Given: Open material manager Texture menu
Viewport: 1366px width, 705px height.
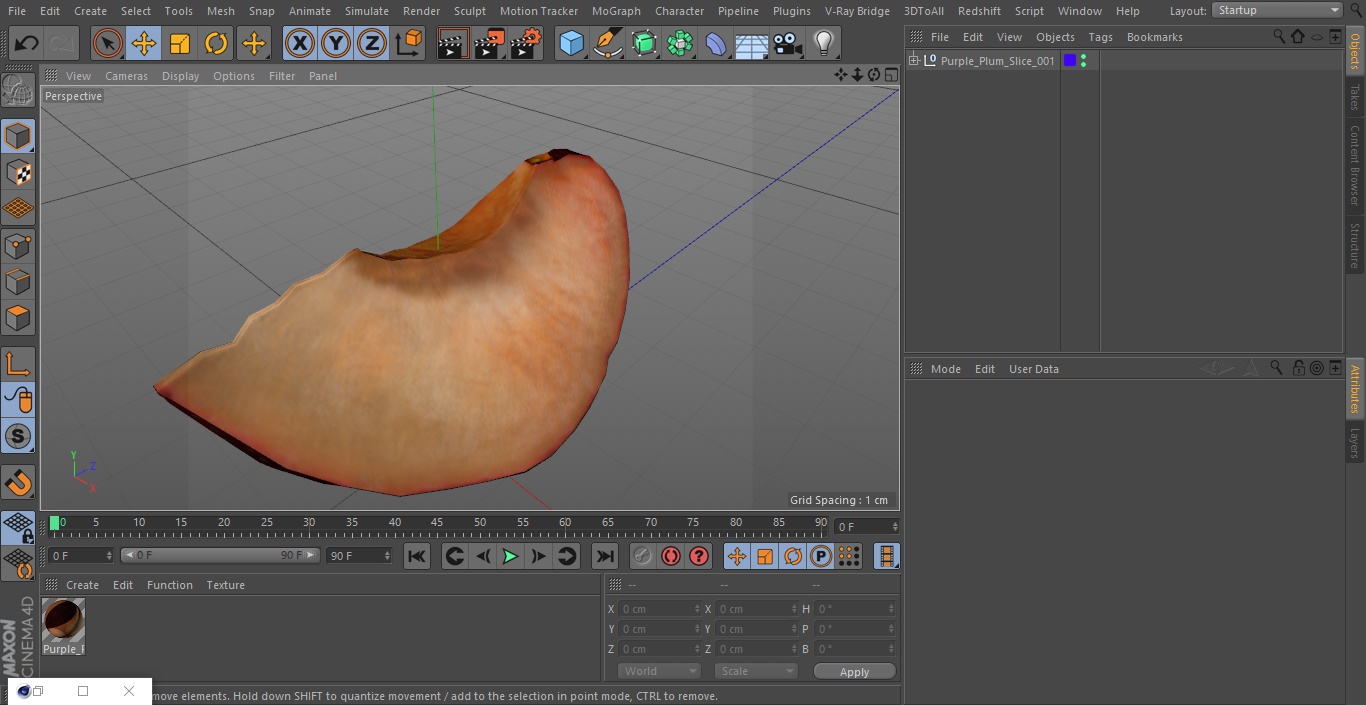Looking at the screenshot, I should (x=225, y=585).
